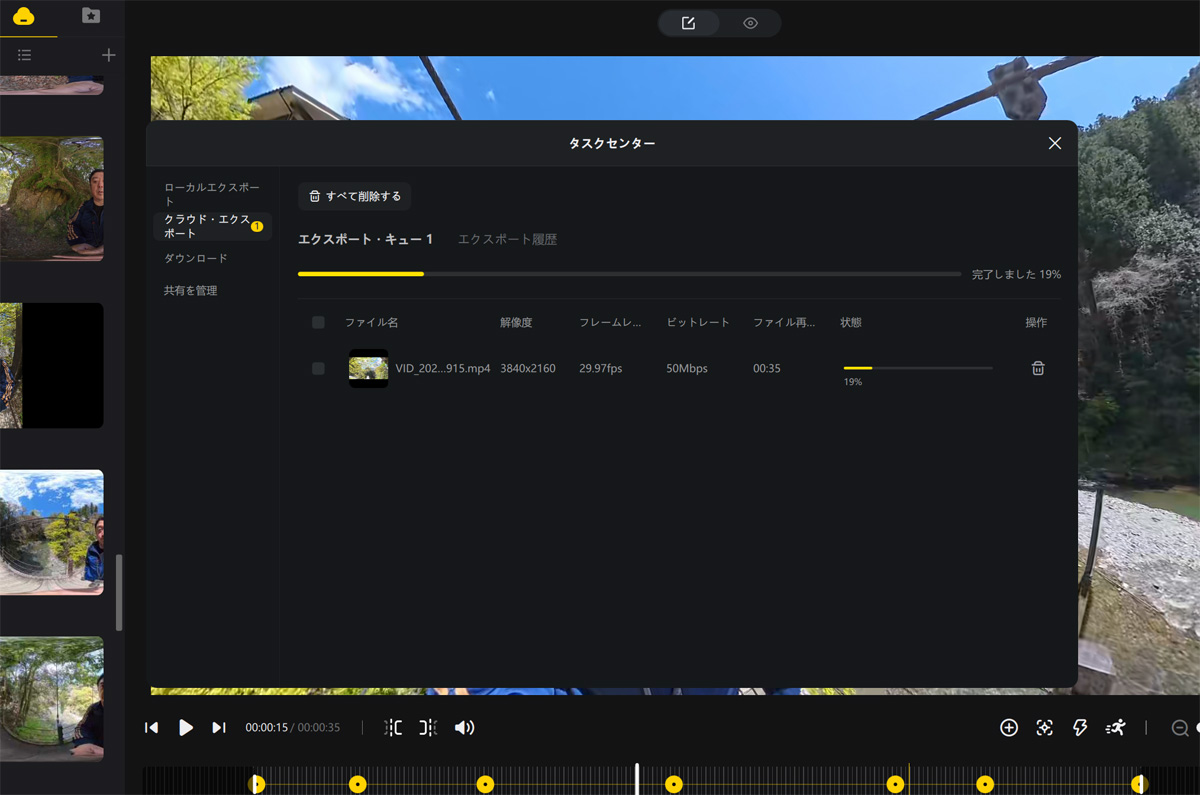Open the エクスポート履歴 tab

click(507, 240)
